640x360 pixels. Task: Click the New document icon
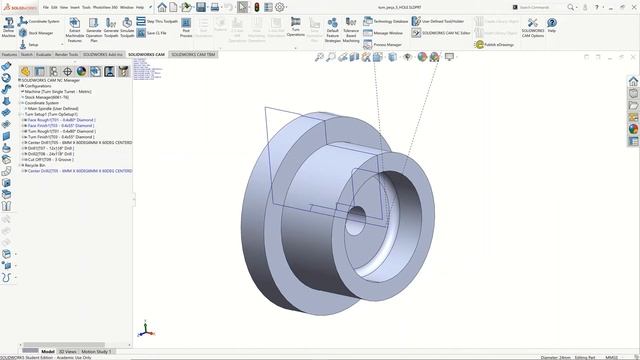173,7
